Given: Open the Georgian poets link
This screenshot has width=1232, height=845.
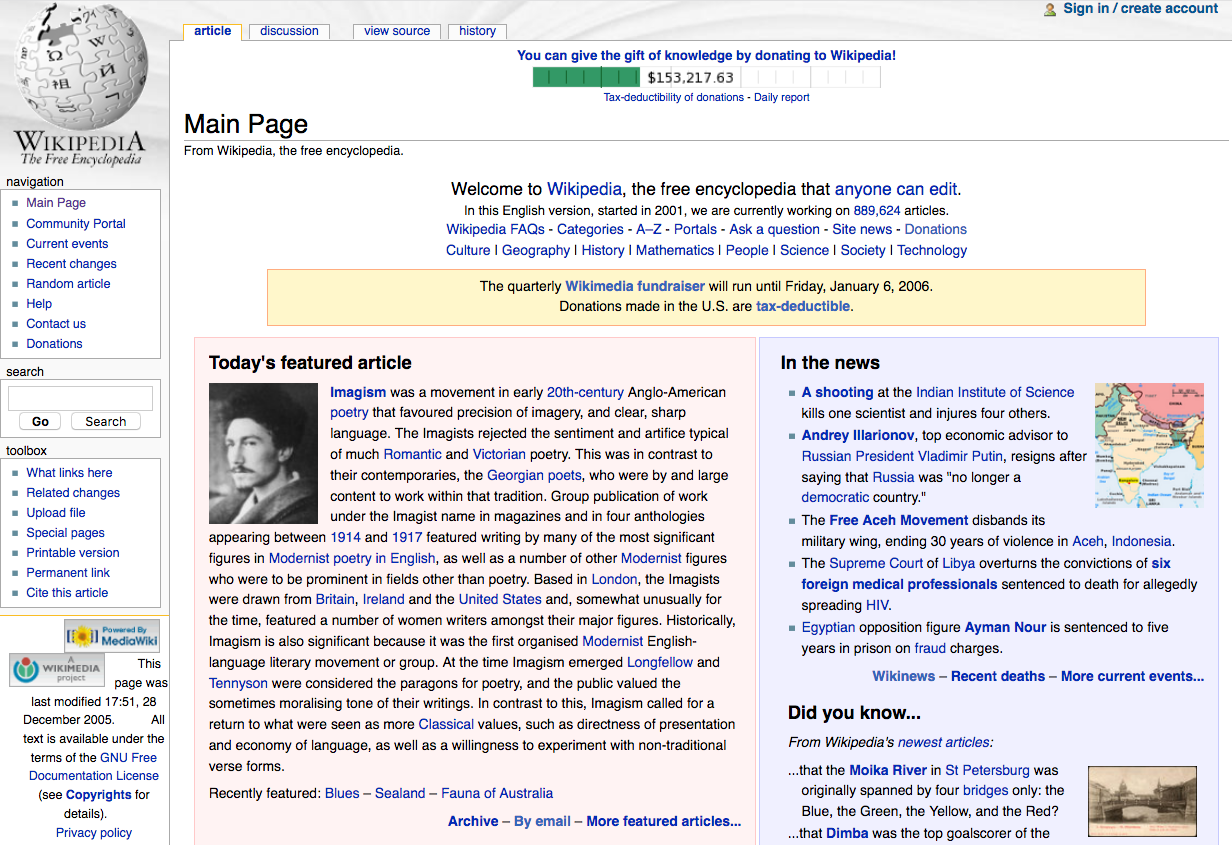Looking at the screenshot, I should point(534,475).
